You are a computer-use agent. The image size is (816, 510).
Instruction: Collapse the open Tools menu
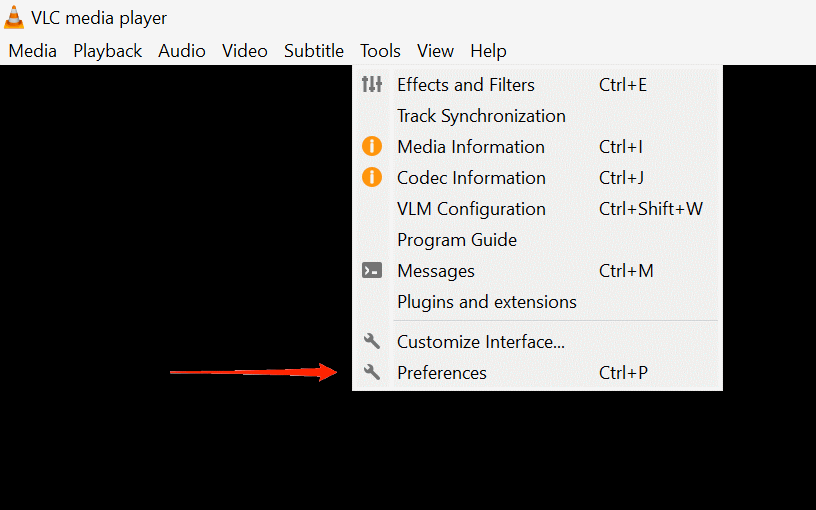pyautogui.click(x=381, y=51)
